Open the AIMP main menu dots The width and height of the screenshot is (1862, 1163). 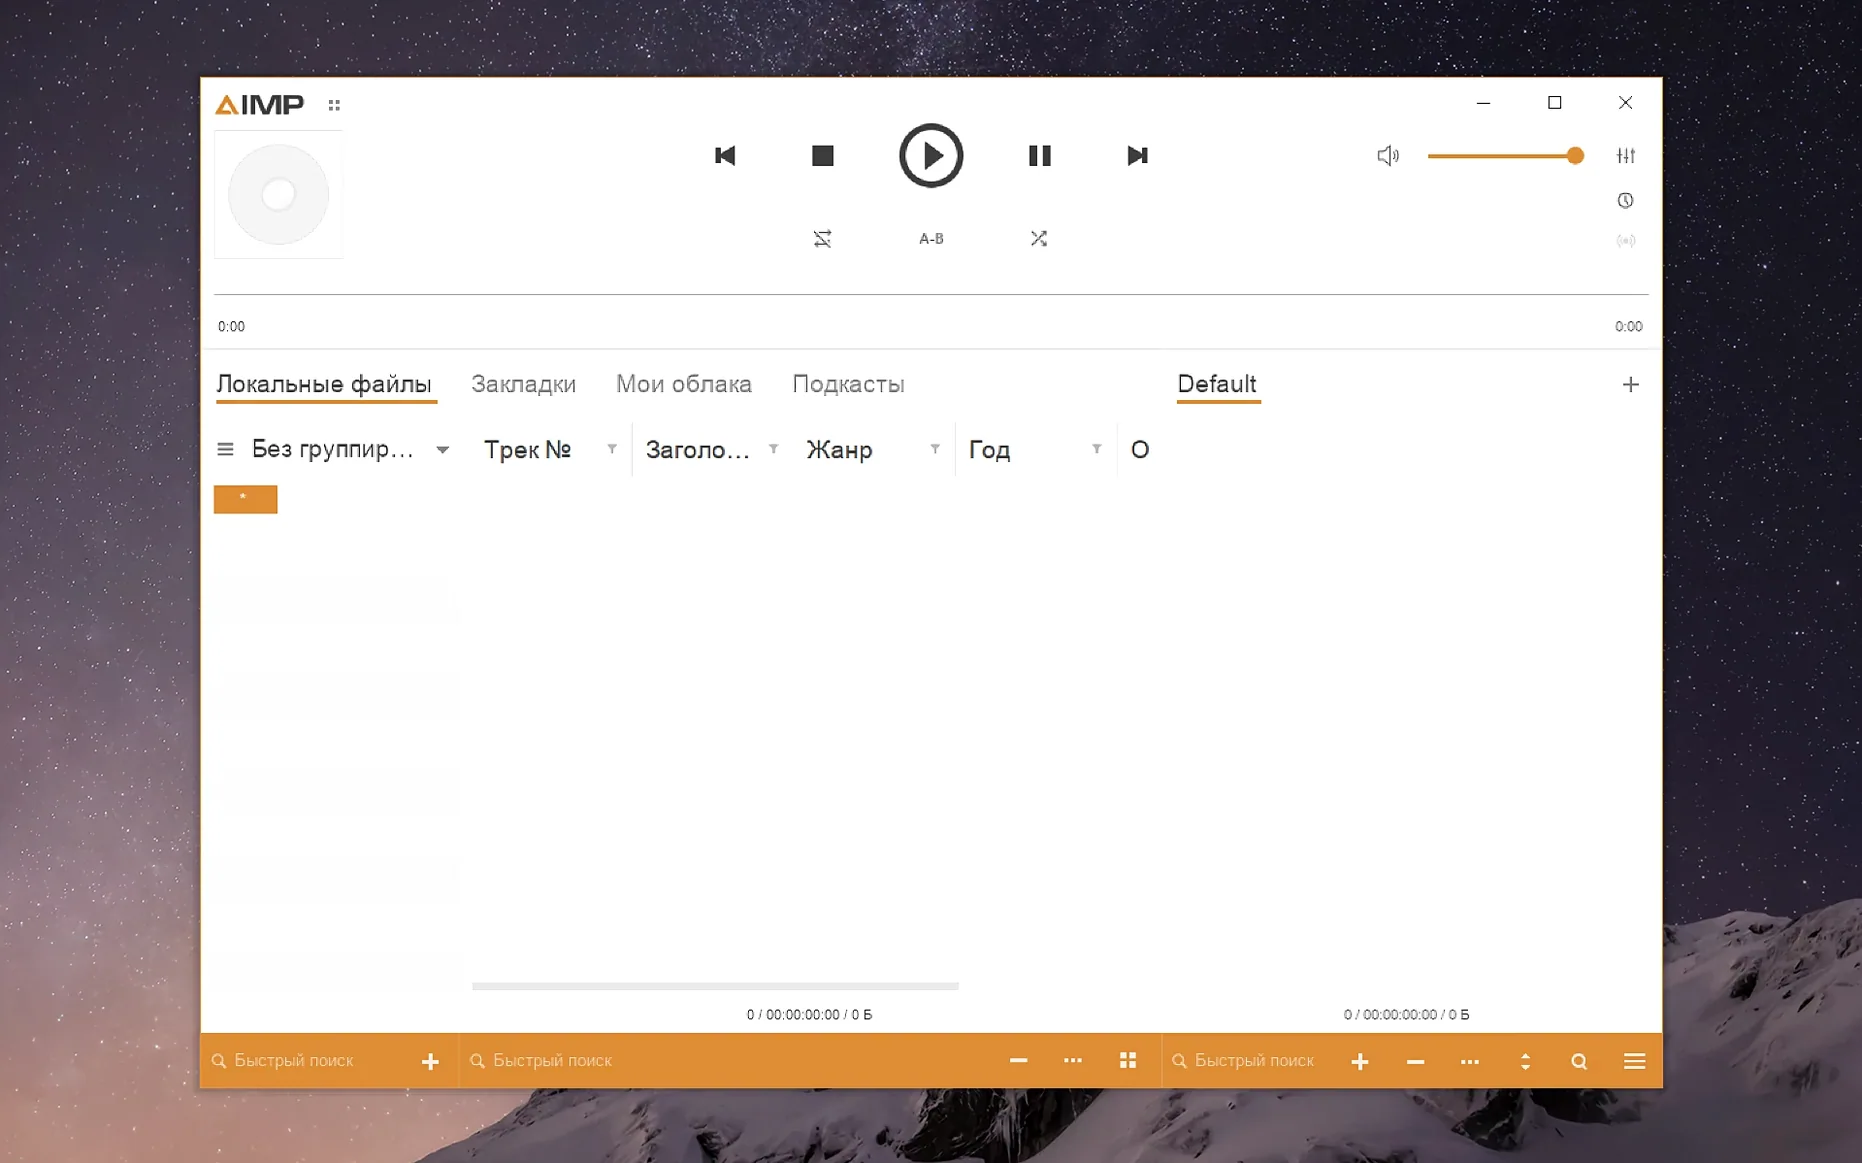(334, 105)
